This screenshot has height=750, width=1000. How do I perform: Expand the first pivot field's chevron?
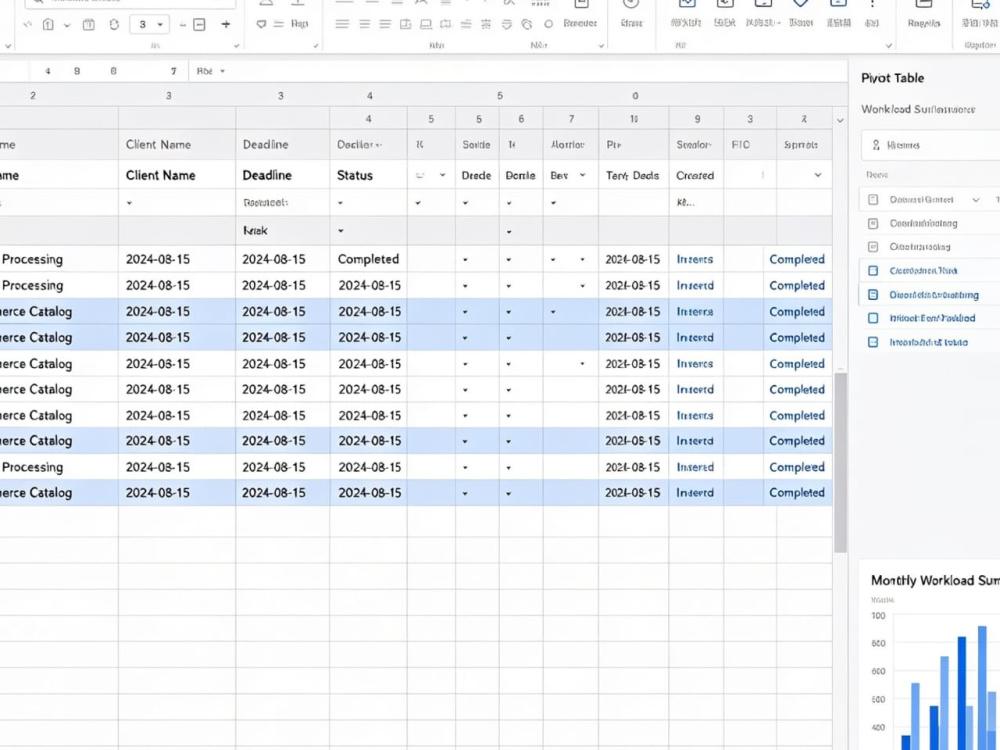pyautogui.click(x=976, y=200)
